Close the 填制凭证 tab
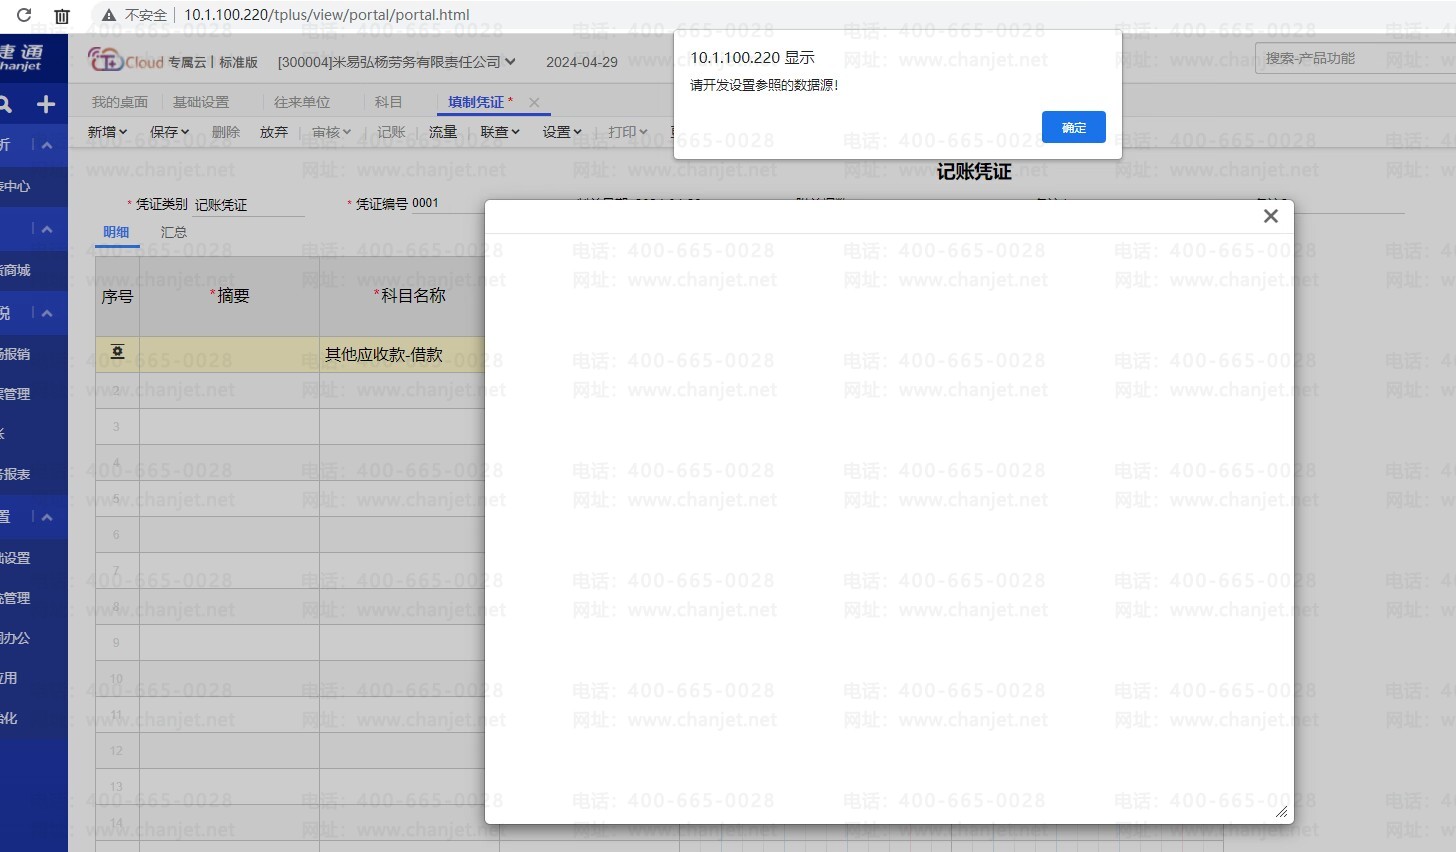This screenshot has height=852, width=1456. [534, 102]
